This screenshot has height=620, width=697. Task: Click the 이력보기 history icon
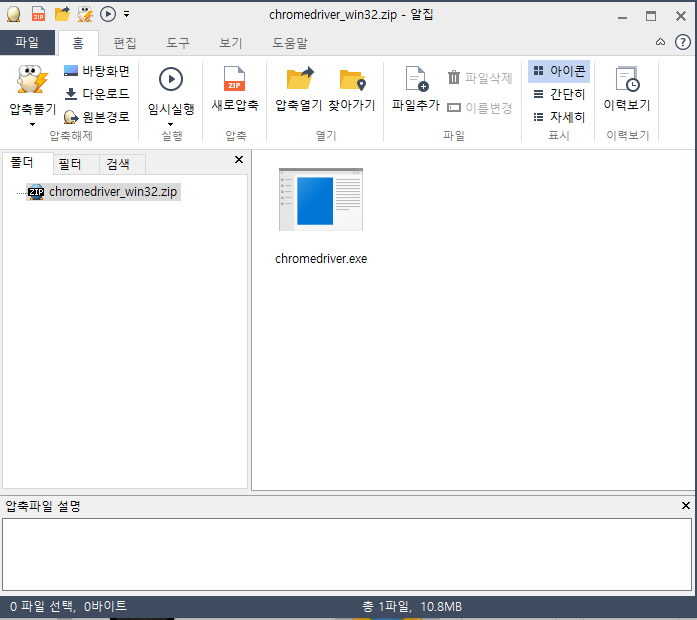pos(627,79)
